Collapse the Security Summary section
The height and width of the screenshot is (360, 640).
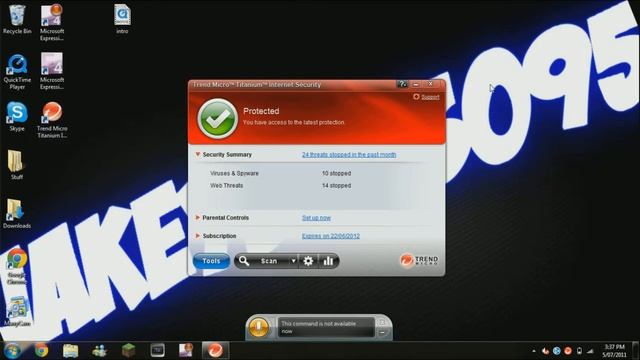[x=198, y=154]
